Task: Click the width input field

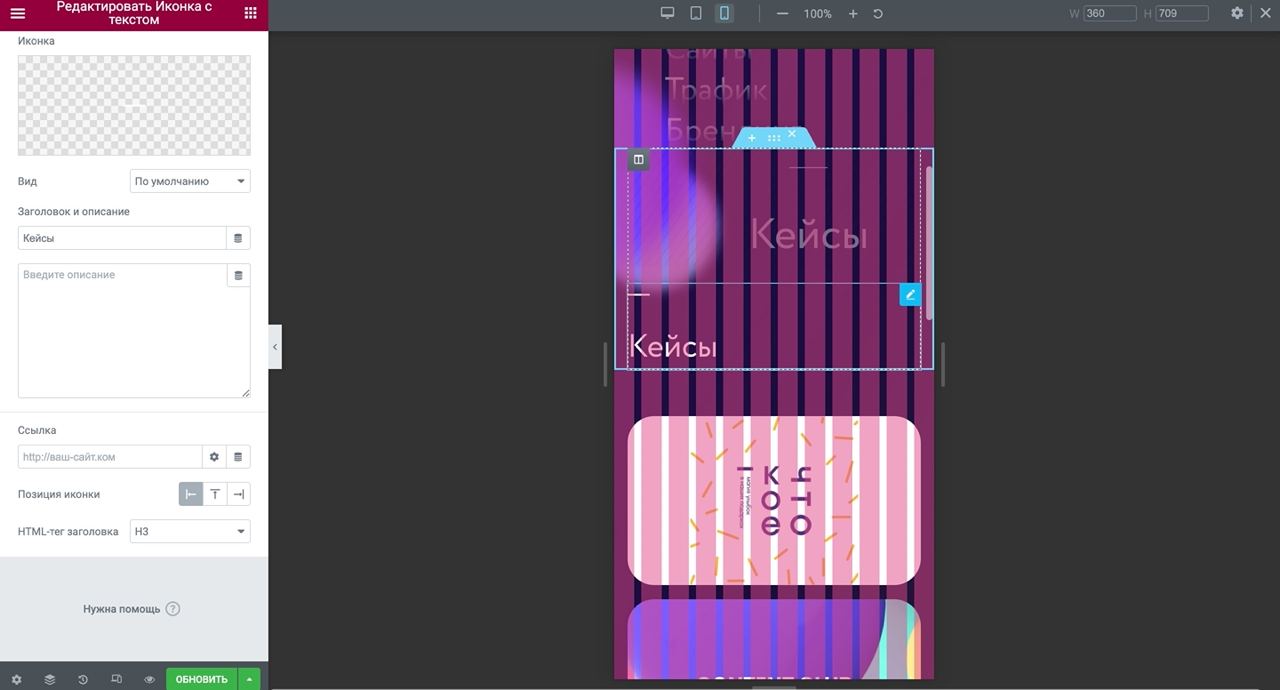Action: (x=1109, y=13)
